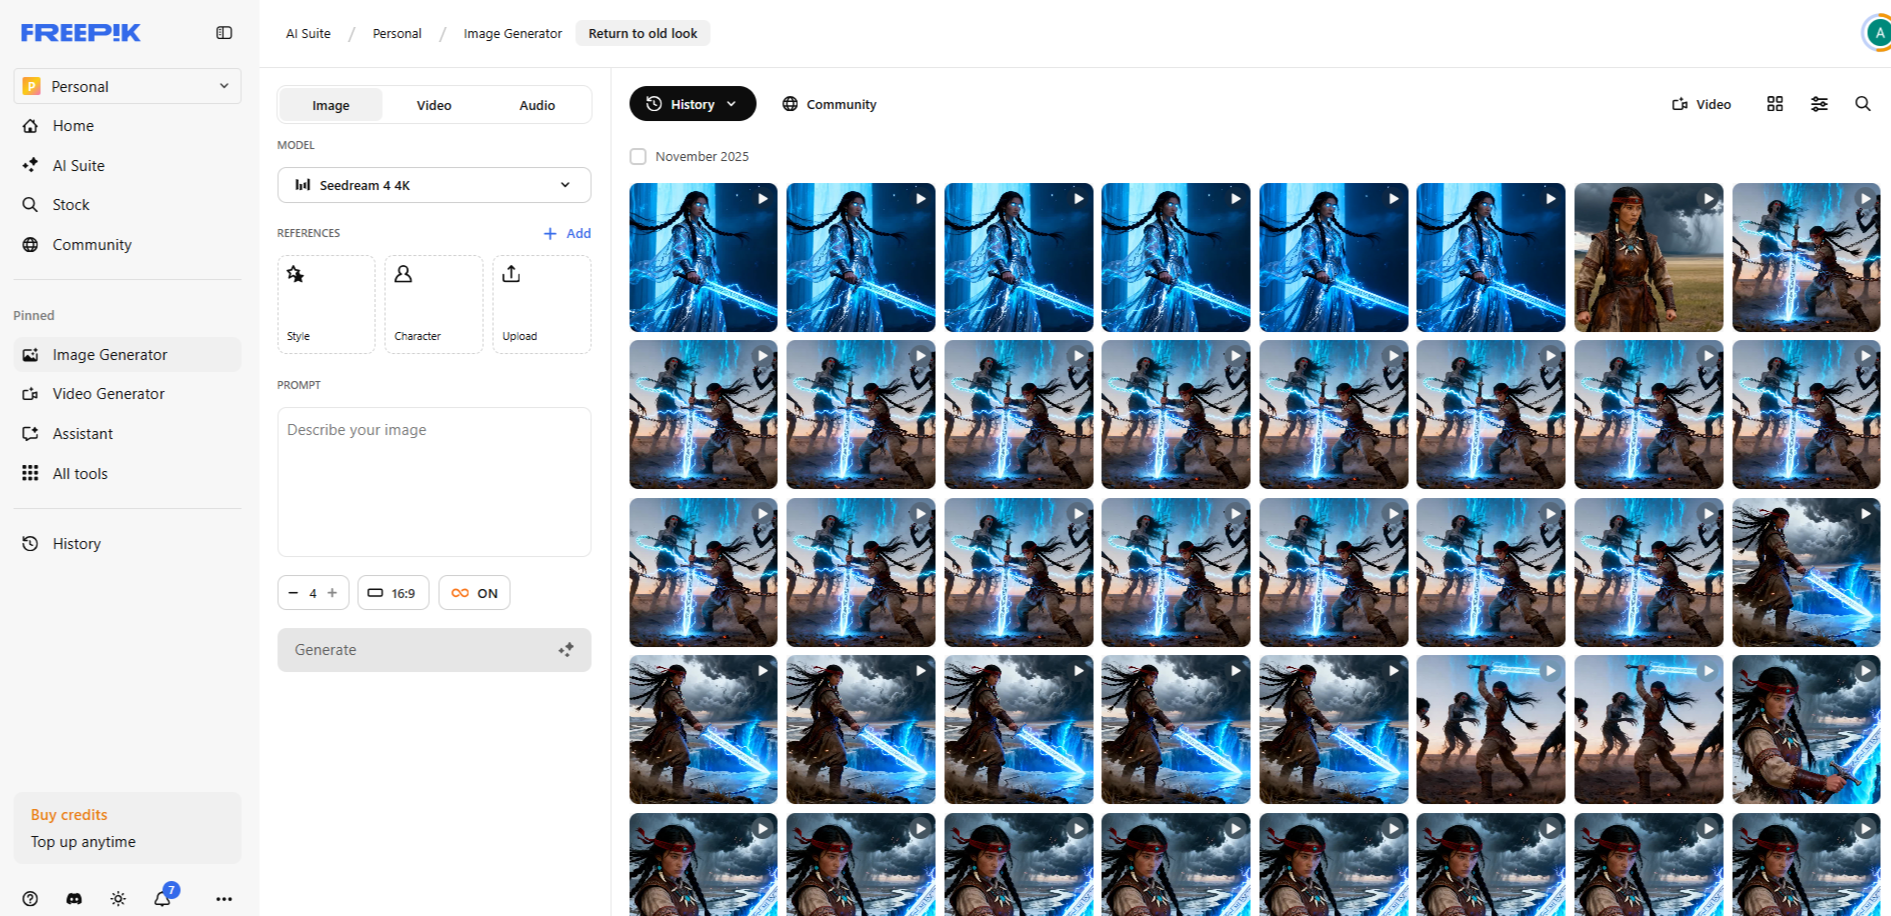Click the Buy credits link

coord(69,815)
